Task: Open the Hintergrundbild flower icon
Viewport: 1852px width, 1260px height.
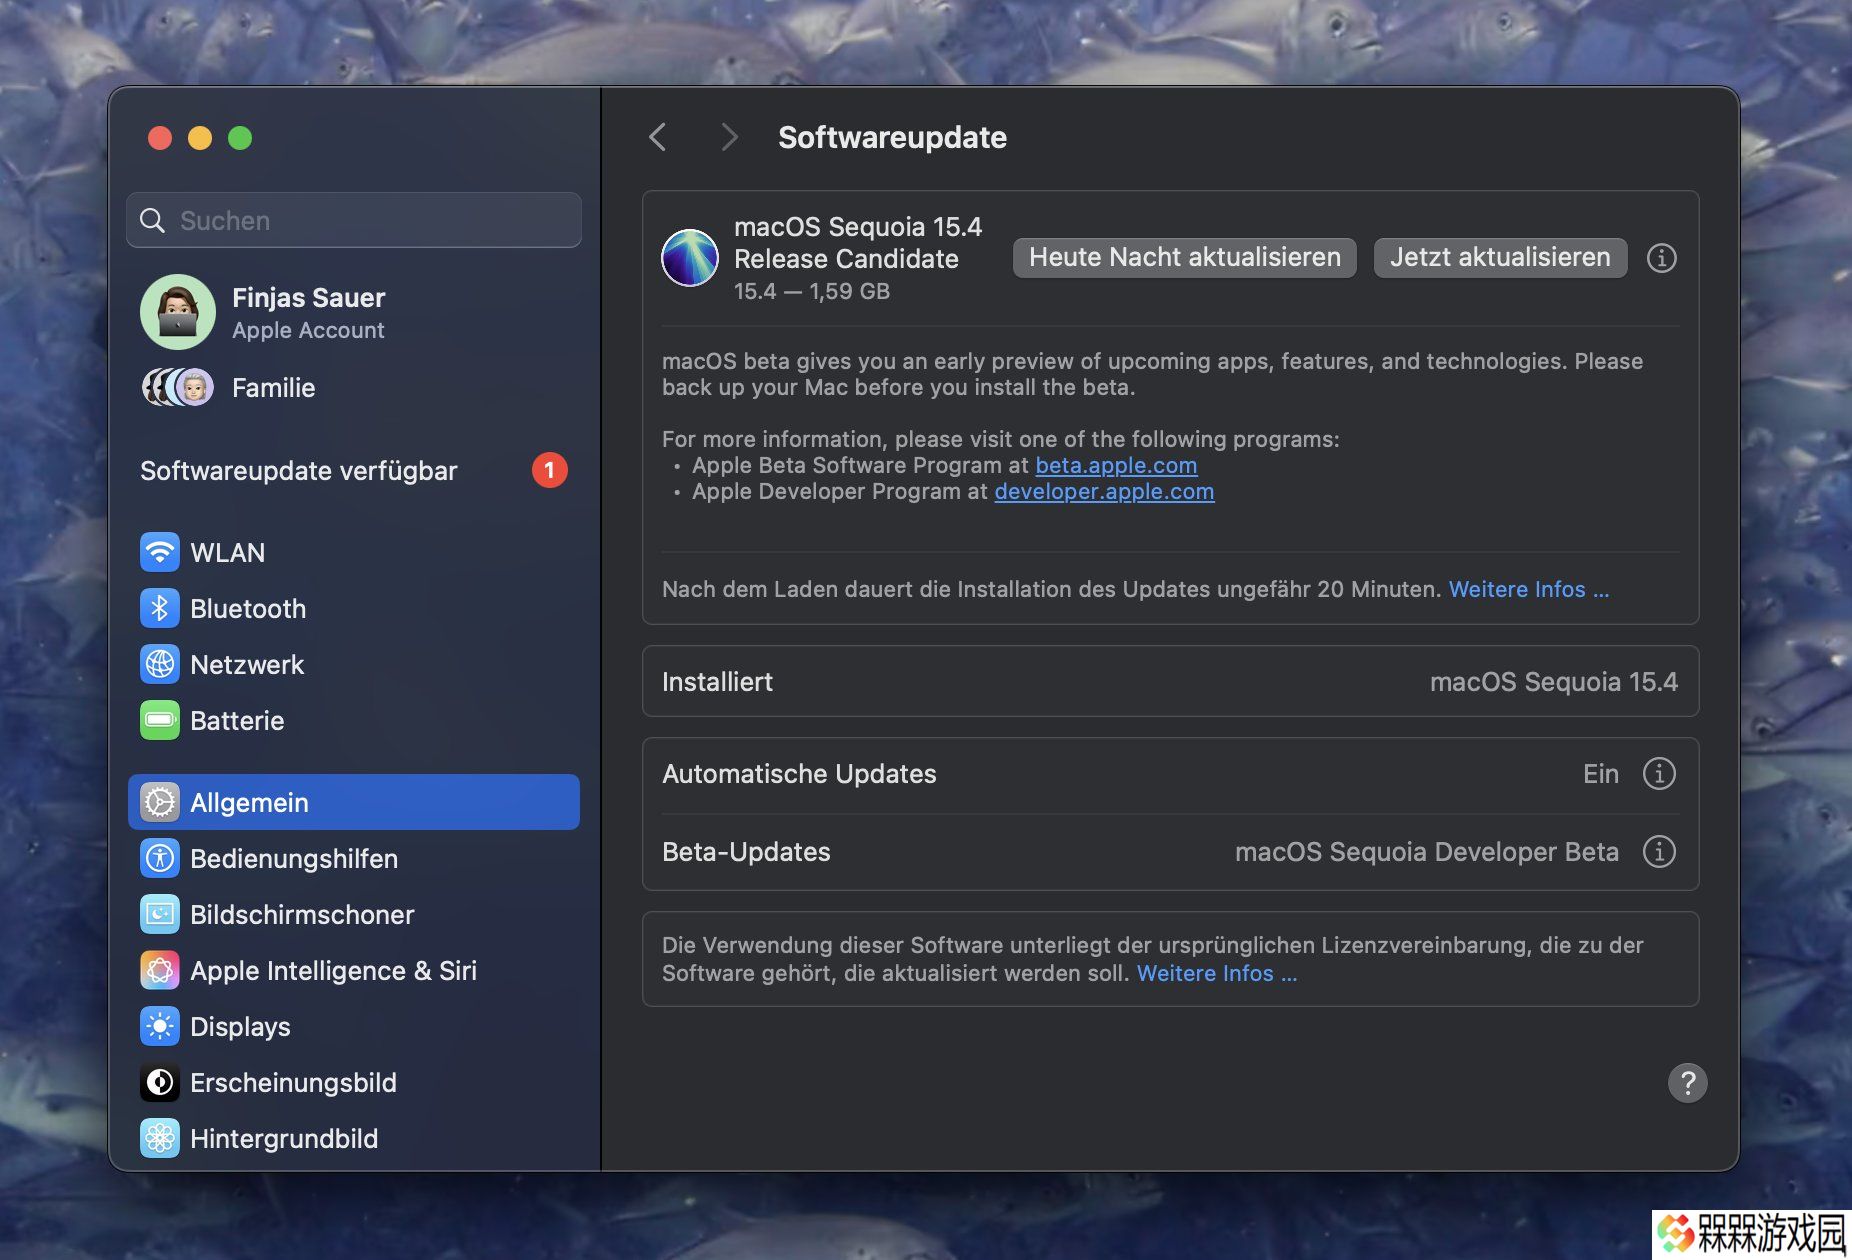Action: coord(160,1138)
